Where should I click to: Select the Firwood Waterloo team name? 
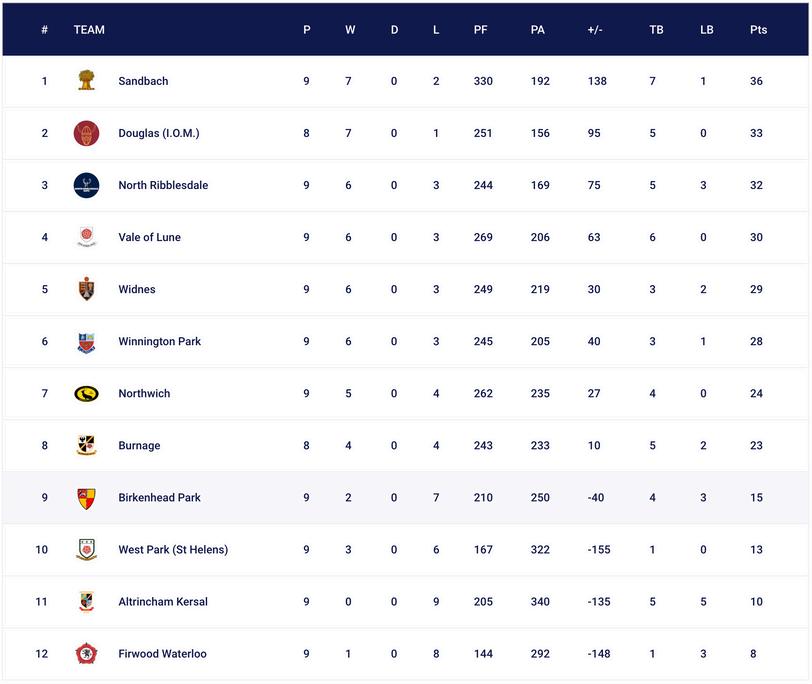coord(162,654)
